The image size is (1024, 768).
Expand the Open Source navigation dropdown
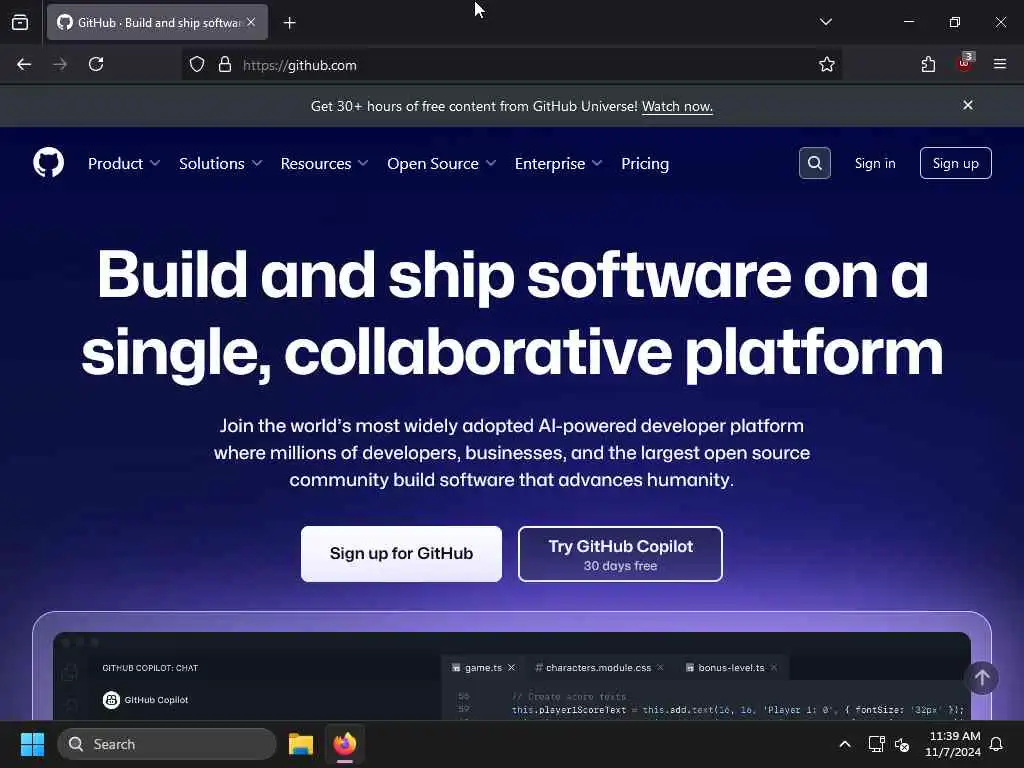click(x=441, y=163)
